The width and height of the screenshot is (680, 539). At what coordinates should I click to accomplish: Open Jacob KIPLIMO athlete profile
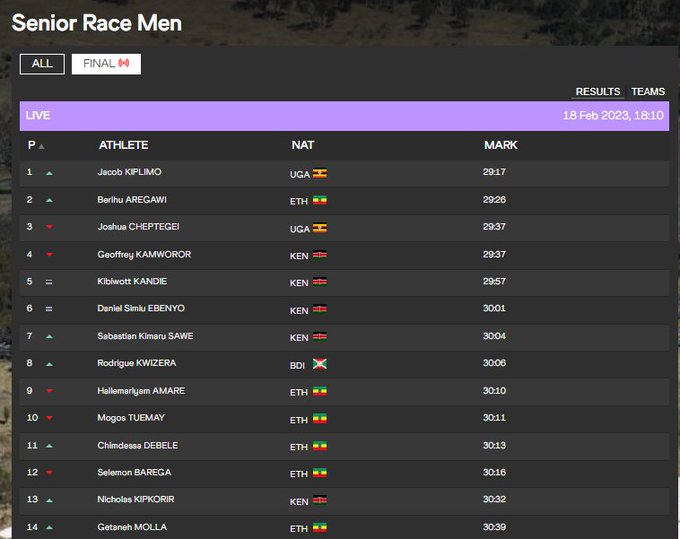pyautogui.click(x=129, y=172)
